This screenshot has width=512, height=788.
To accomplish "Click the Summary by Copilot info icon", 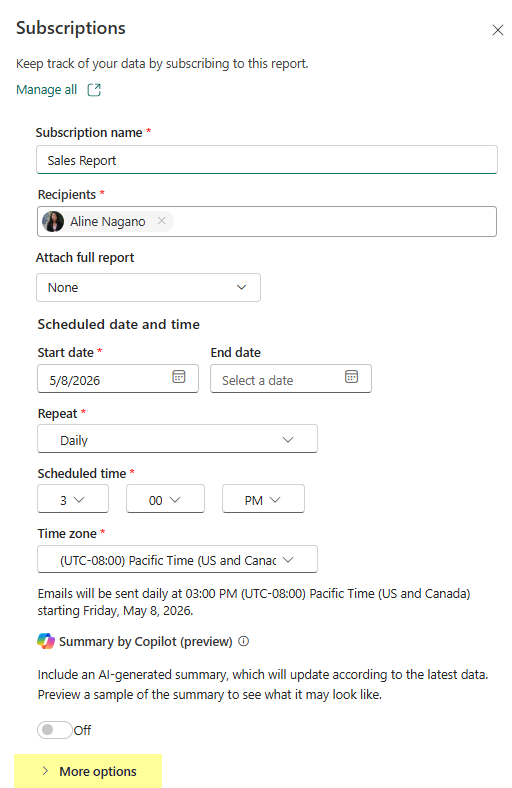I will tap(243, 641).
